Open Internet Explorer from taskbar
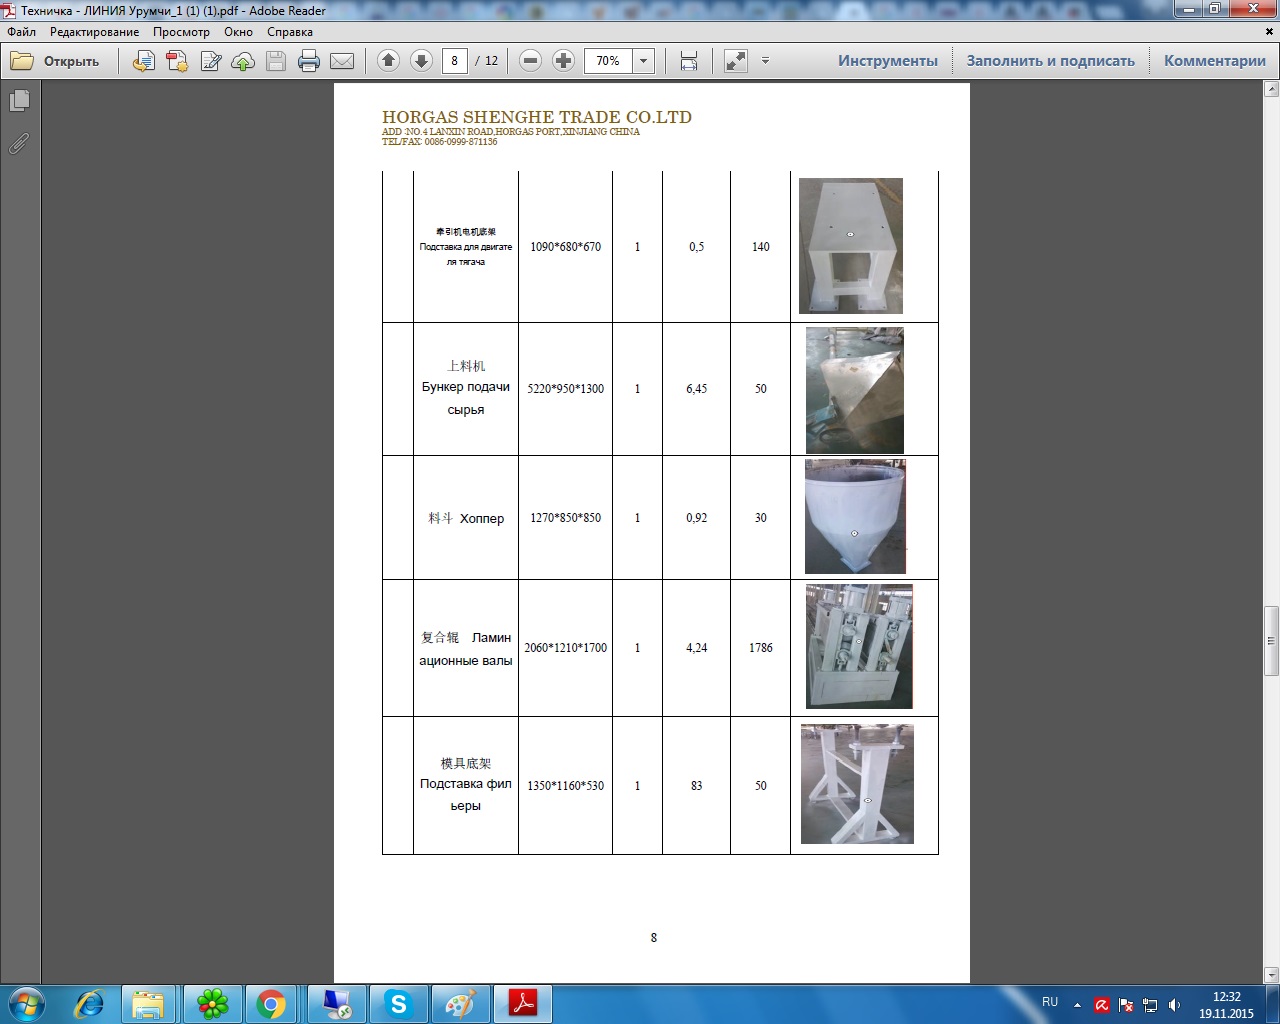Image resolution: width=1280 pixels, height=1024 pixels. point(90,1004)
